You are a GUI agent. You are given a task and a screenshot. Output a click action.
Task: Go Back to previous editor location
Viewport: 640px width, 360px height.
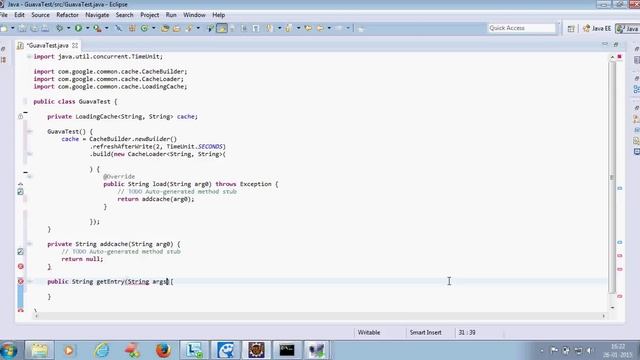click(320, 28)
